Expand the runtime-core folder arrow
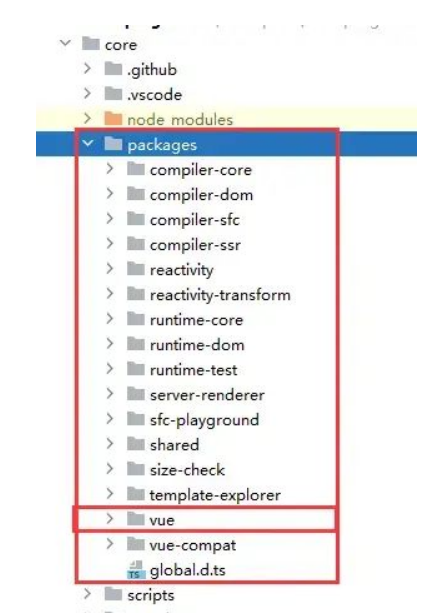 coord(110,319)
